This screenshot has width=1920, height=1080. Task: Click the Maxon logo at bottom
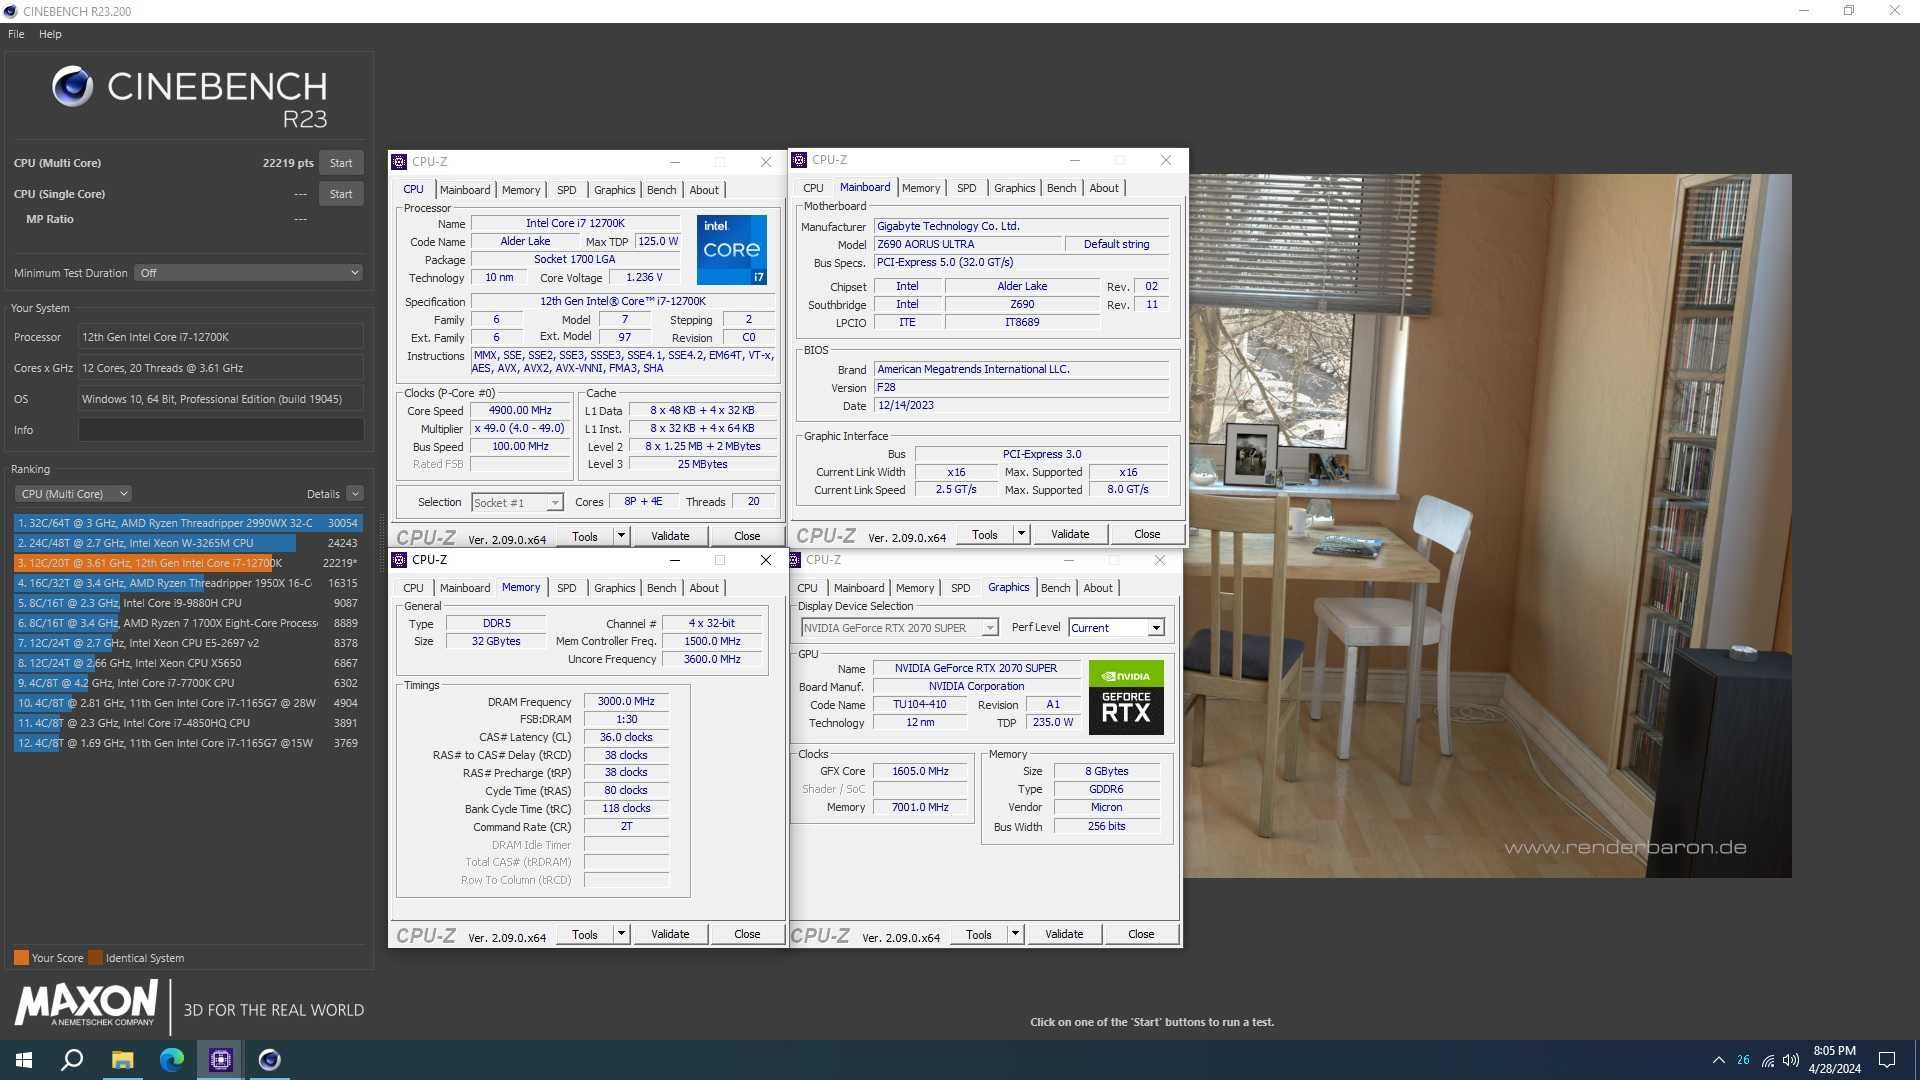coord(86,1003)
